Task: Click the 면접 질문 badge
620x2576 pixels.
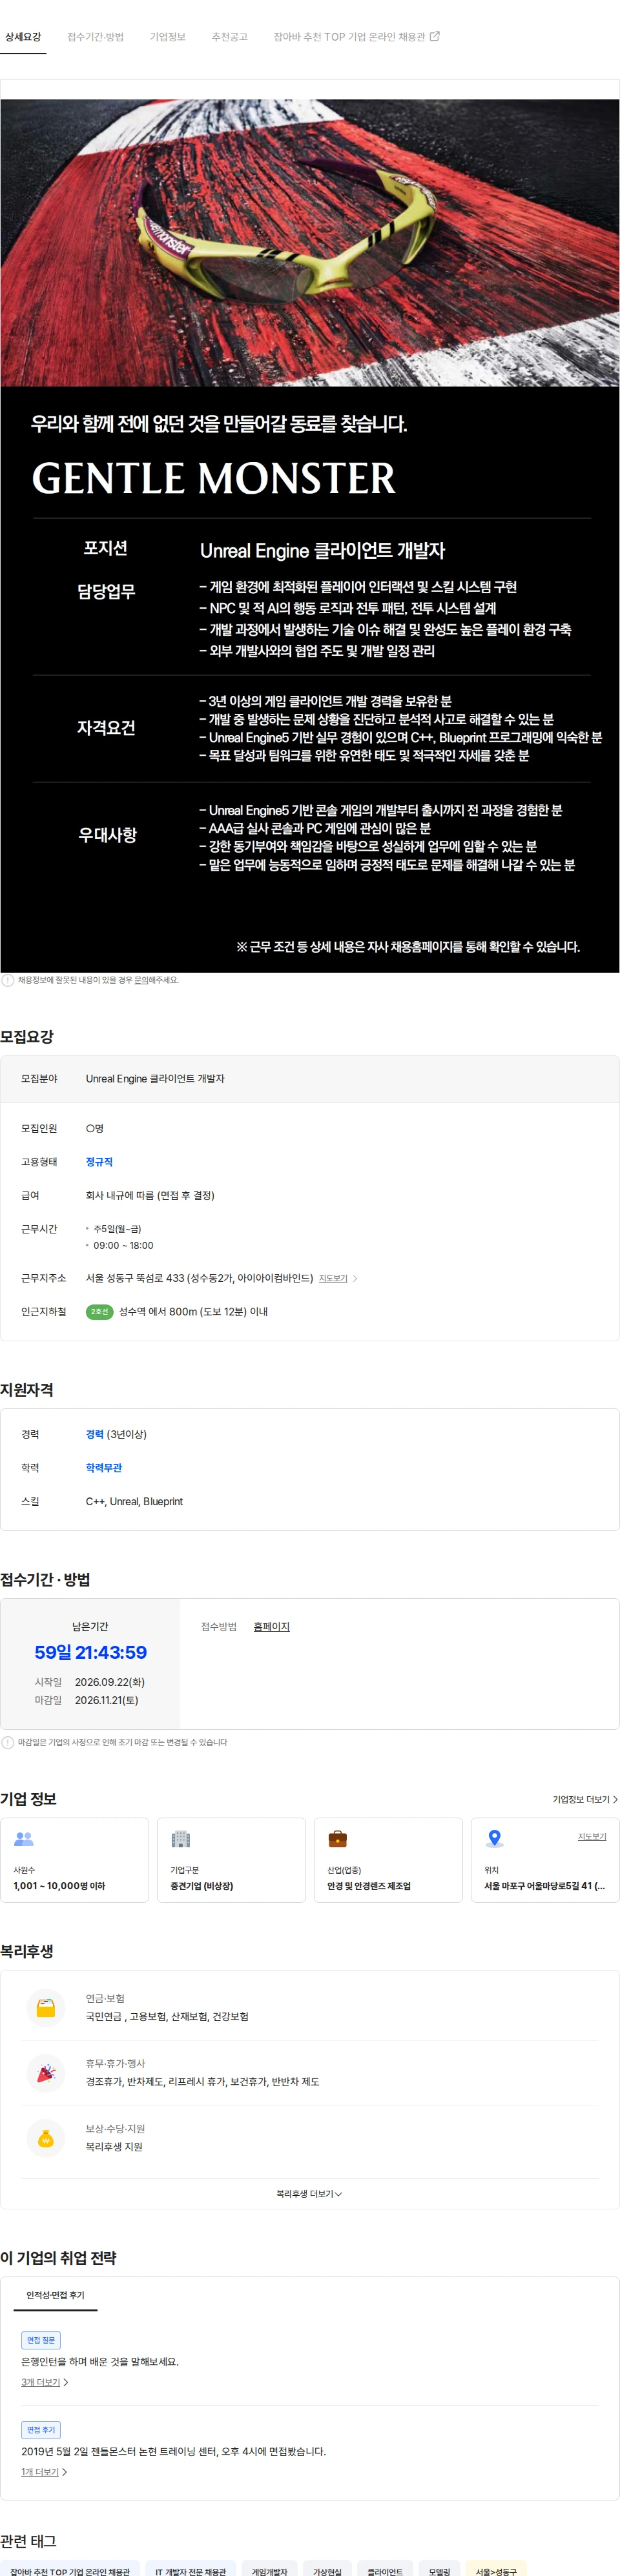Action: click(x=41, y=2340)
